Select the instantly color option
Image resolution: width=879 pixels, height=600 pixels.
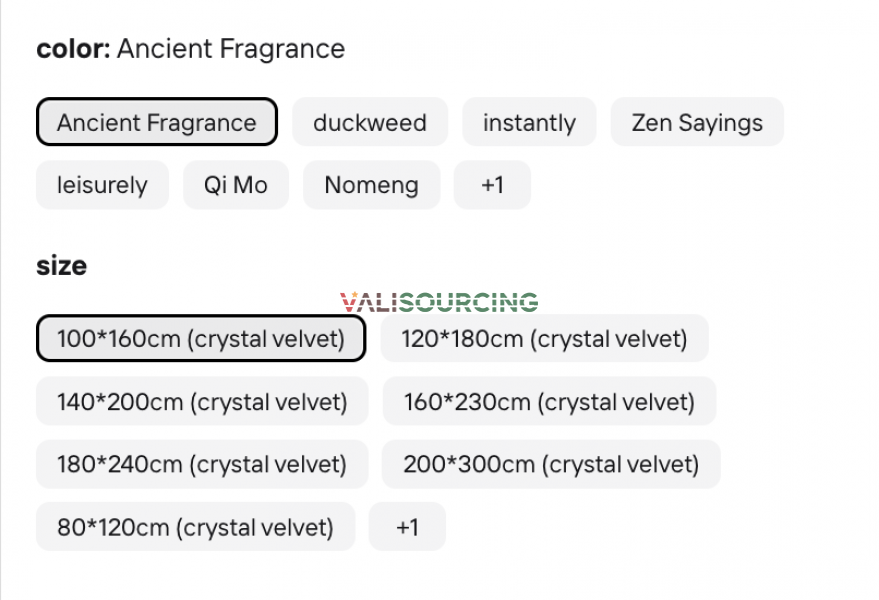[529, 122]
